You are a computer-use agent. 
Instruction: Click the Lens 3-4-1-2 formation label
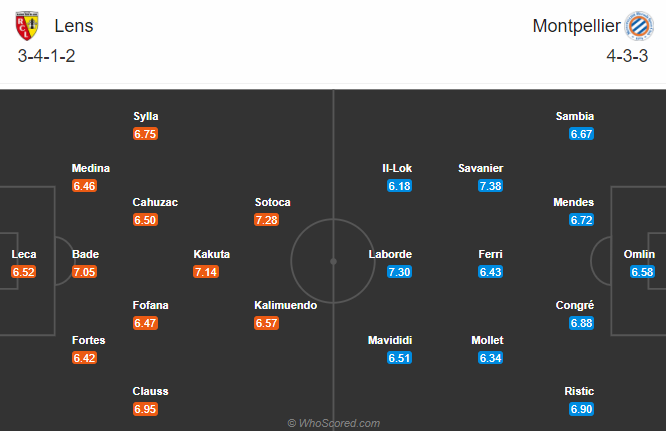click(x=46, y=56)
